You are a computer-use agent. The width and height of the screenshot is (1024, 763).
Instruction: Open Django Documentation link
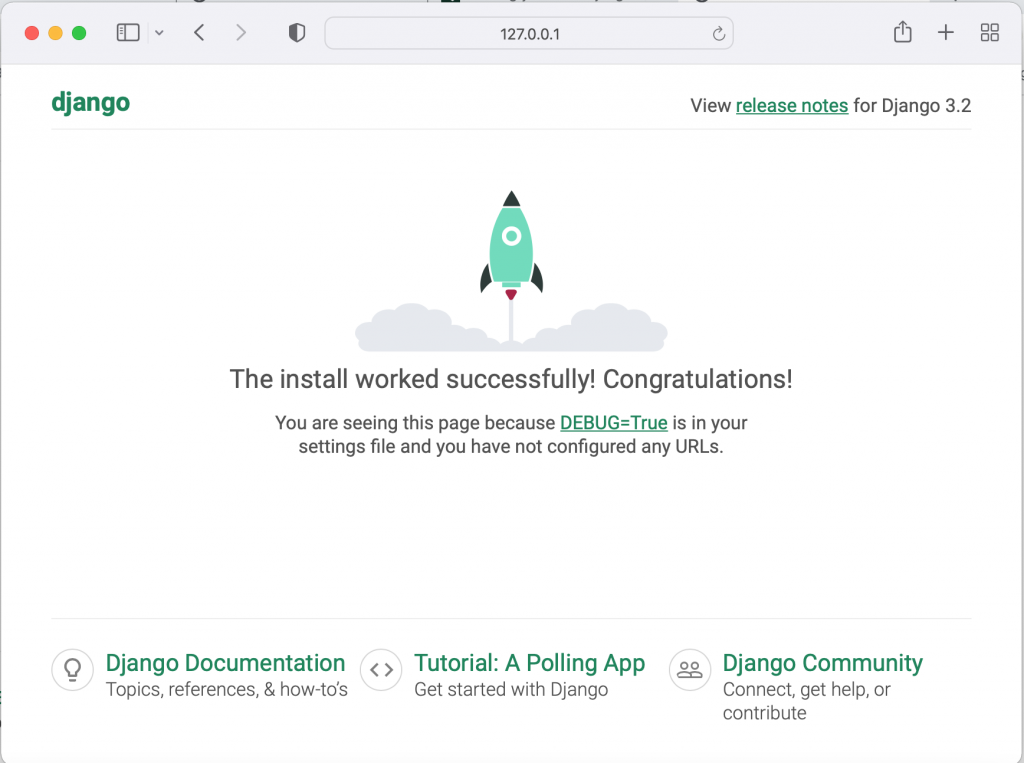[225, 663]
